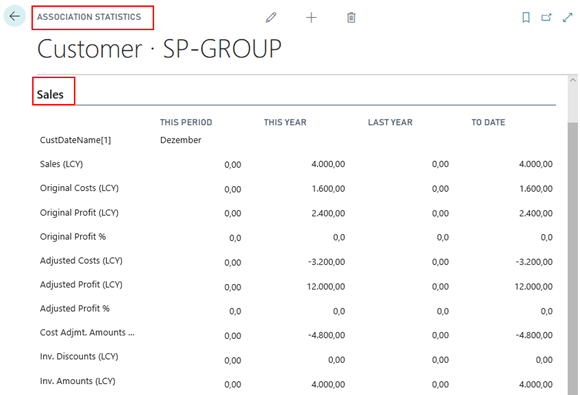The image size is (580, 395).
Task: Click the Customer · SP-GROUP page title
Action: (159, 49)
